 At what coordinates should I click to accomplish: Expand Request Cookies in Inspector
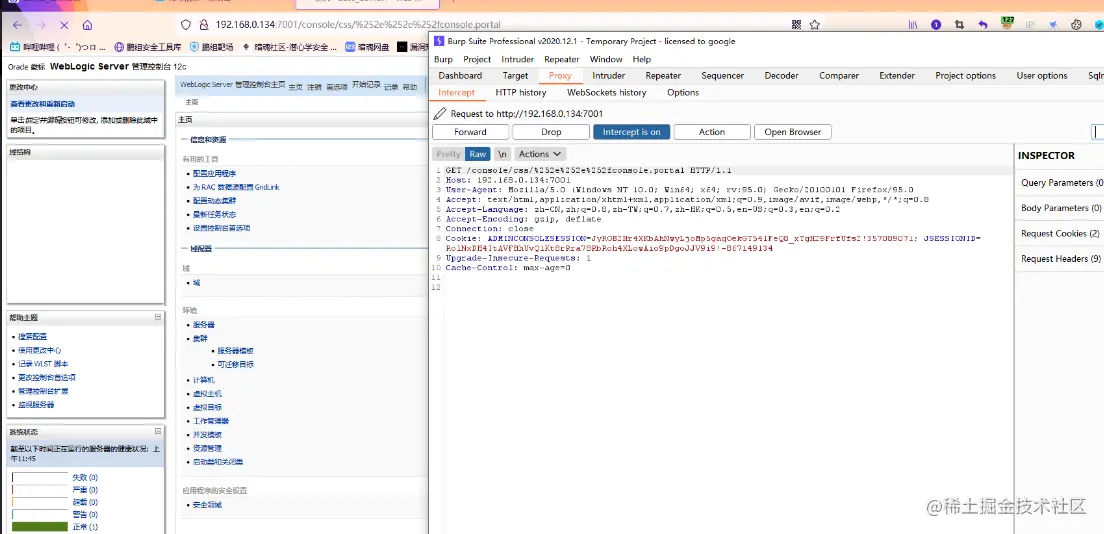(x=1060, y=233)
